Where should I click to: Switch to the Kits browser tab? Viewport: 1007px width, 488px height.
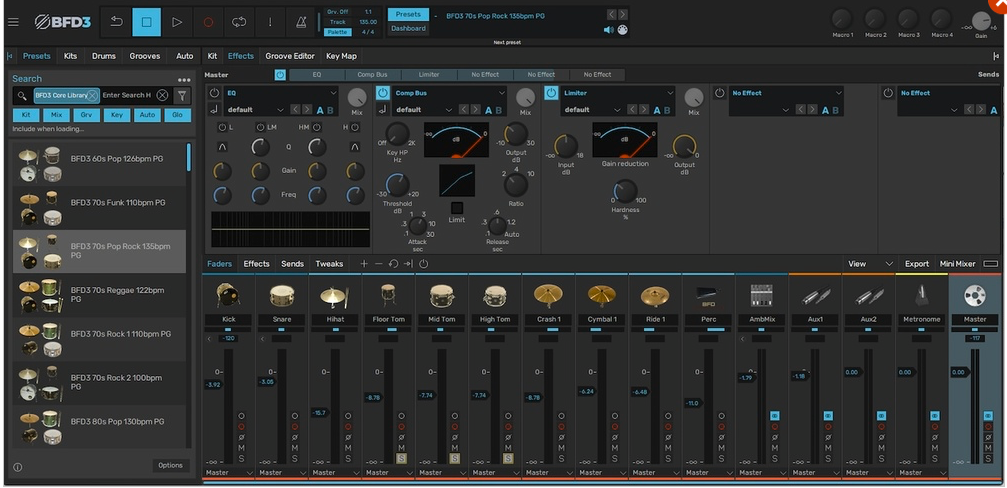(71, 56)
